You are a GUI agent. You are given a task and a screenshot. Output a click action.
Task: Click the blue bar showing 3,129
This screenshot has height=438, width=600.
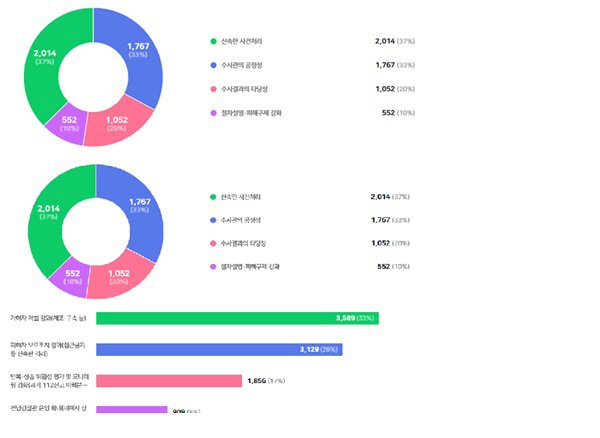190,349
